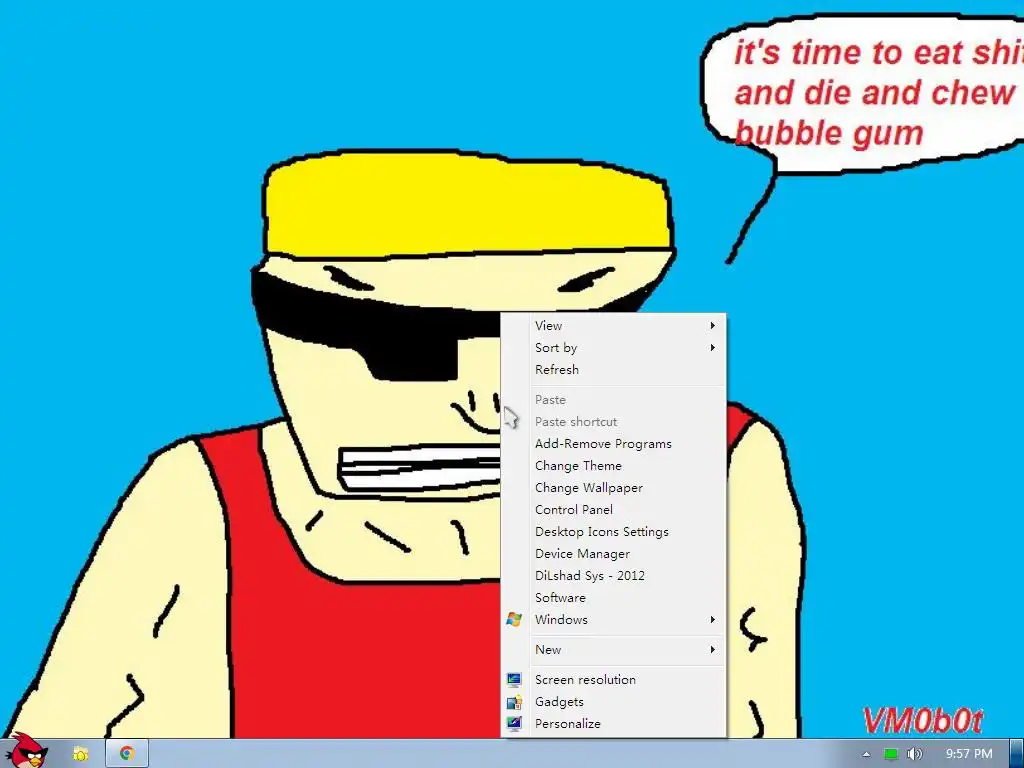Open the View menu entry

point(613,325)
